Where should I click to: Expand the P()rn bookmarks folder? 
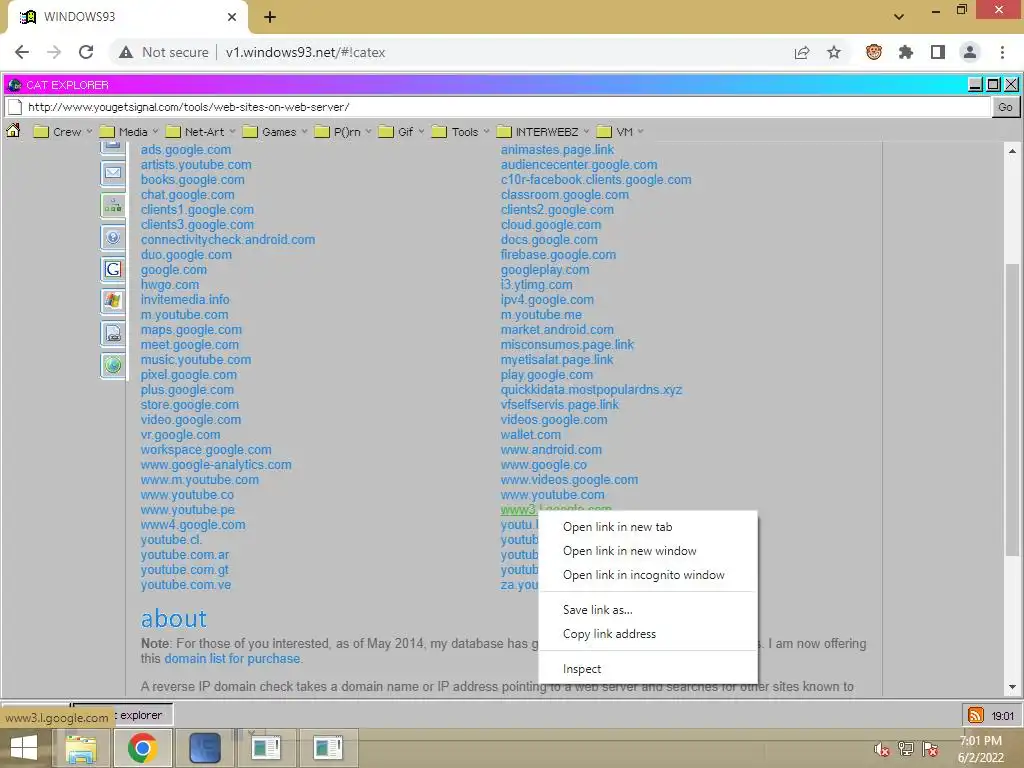click(x=344, y=132)
